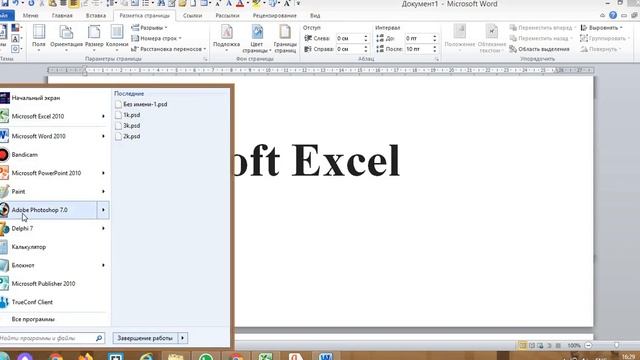Open recent file Без имени-1.psd

coord(141,104)
